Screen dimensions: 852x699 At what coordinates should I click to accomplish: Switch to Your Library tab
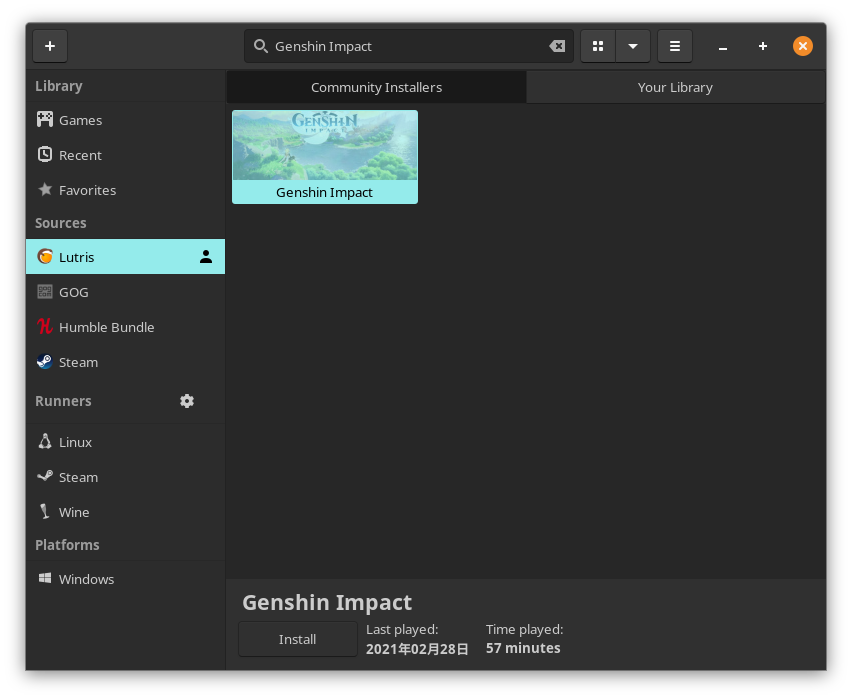(x=675, y=87)
